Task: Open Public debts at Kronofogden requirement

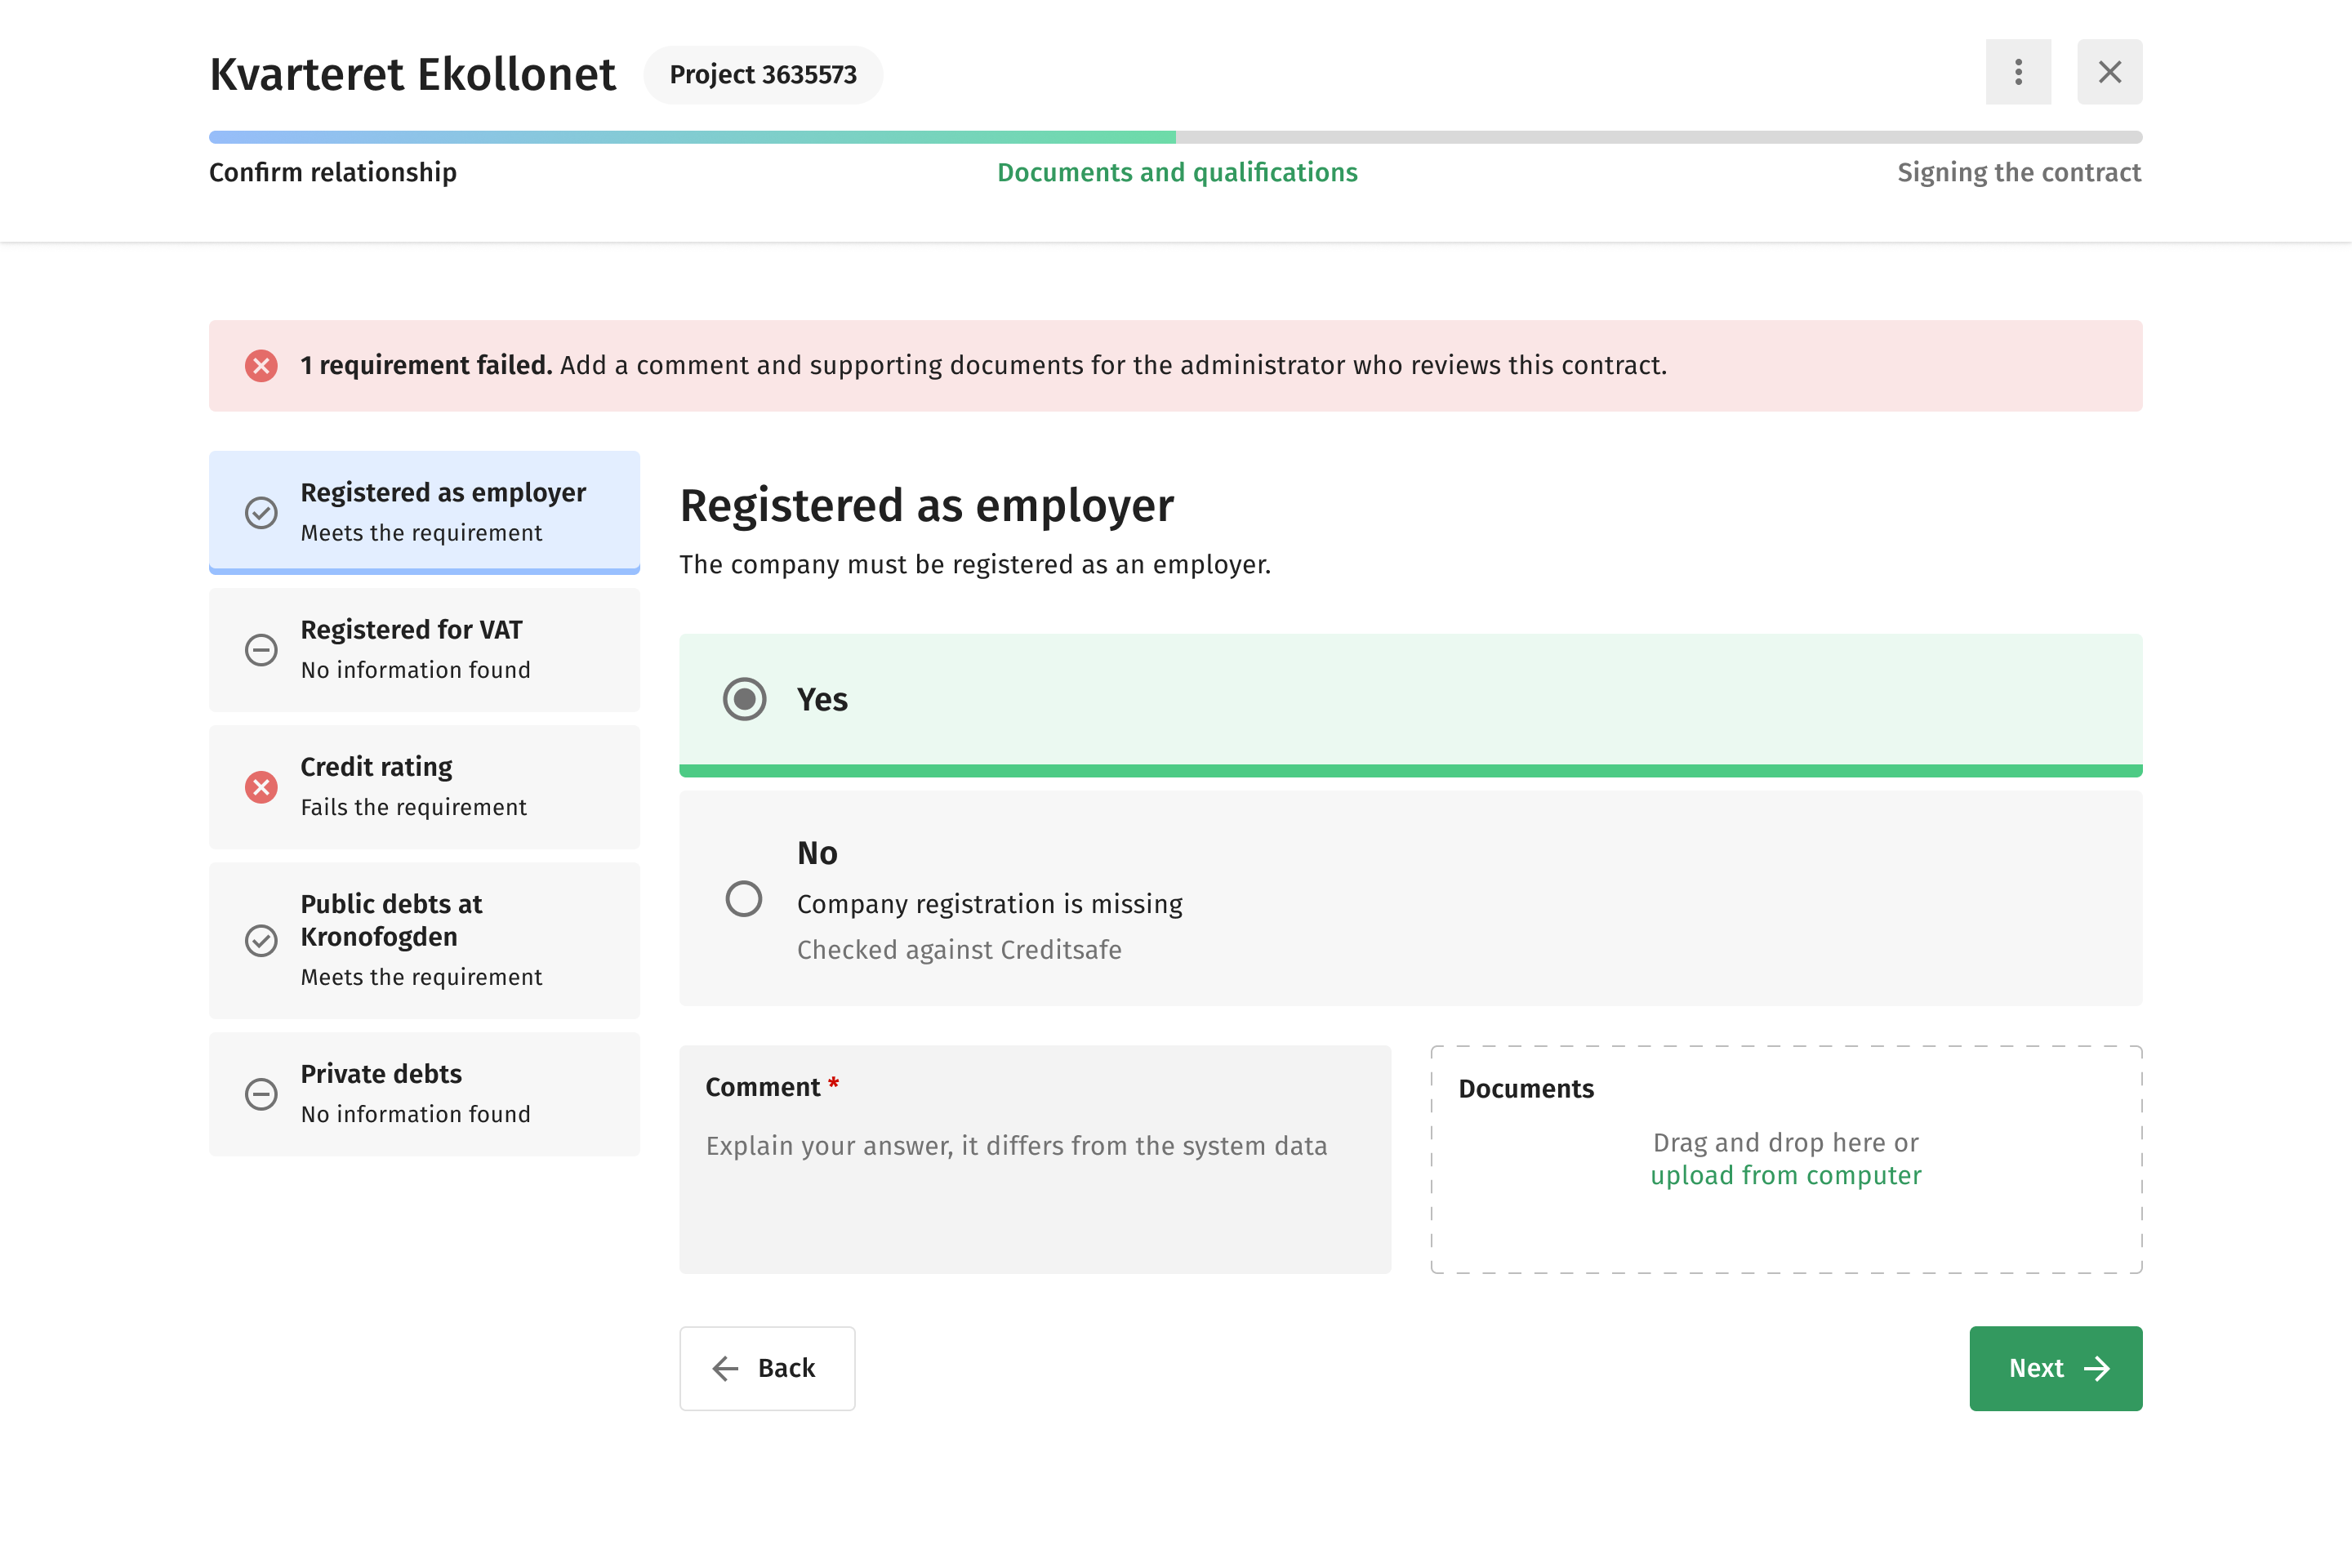Action: tap(424, 941)
